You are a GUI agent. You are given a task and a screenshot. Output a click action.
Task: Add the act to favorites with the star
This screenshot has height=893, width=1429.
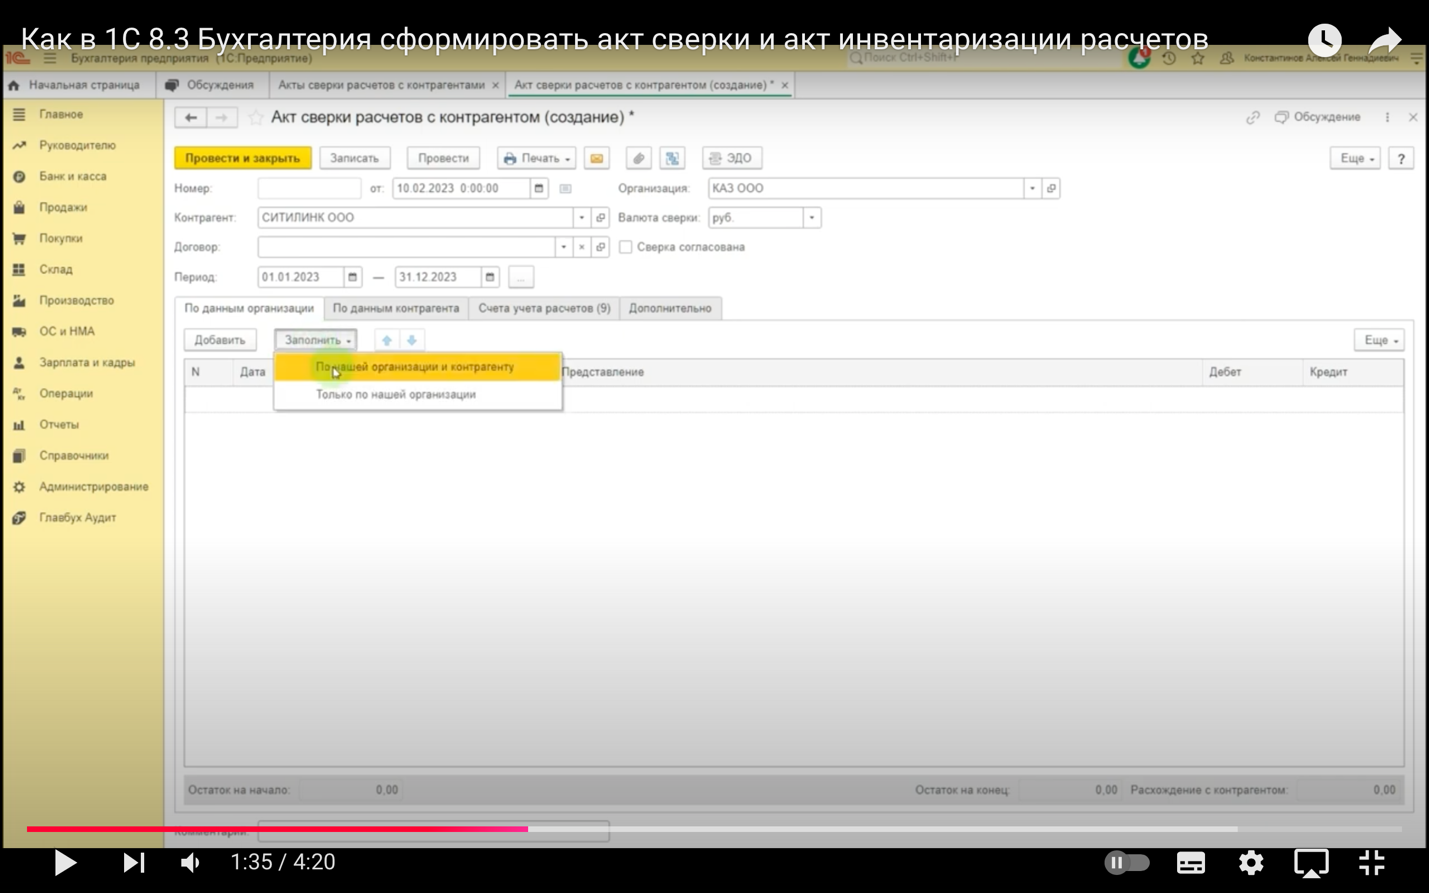(x=256, y=118)
